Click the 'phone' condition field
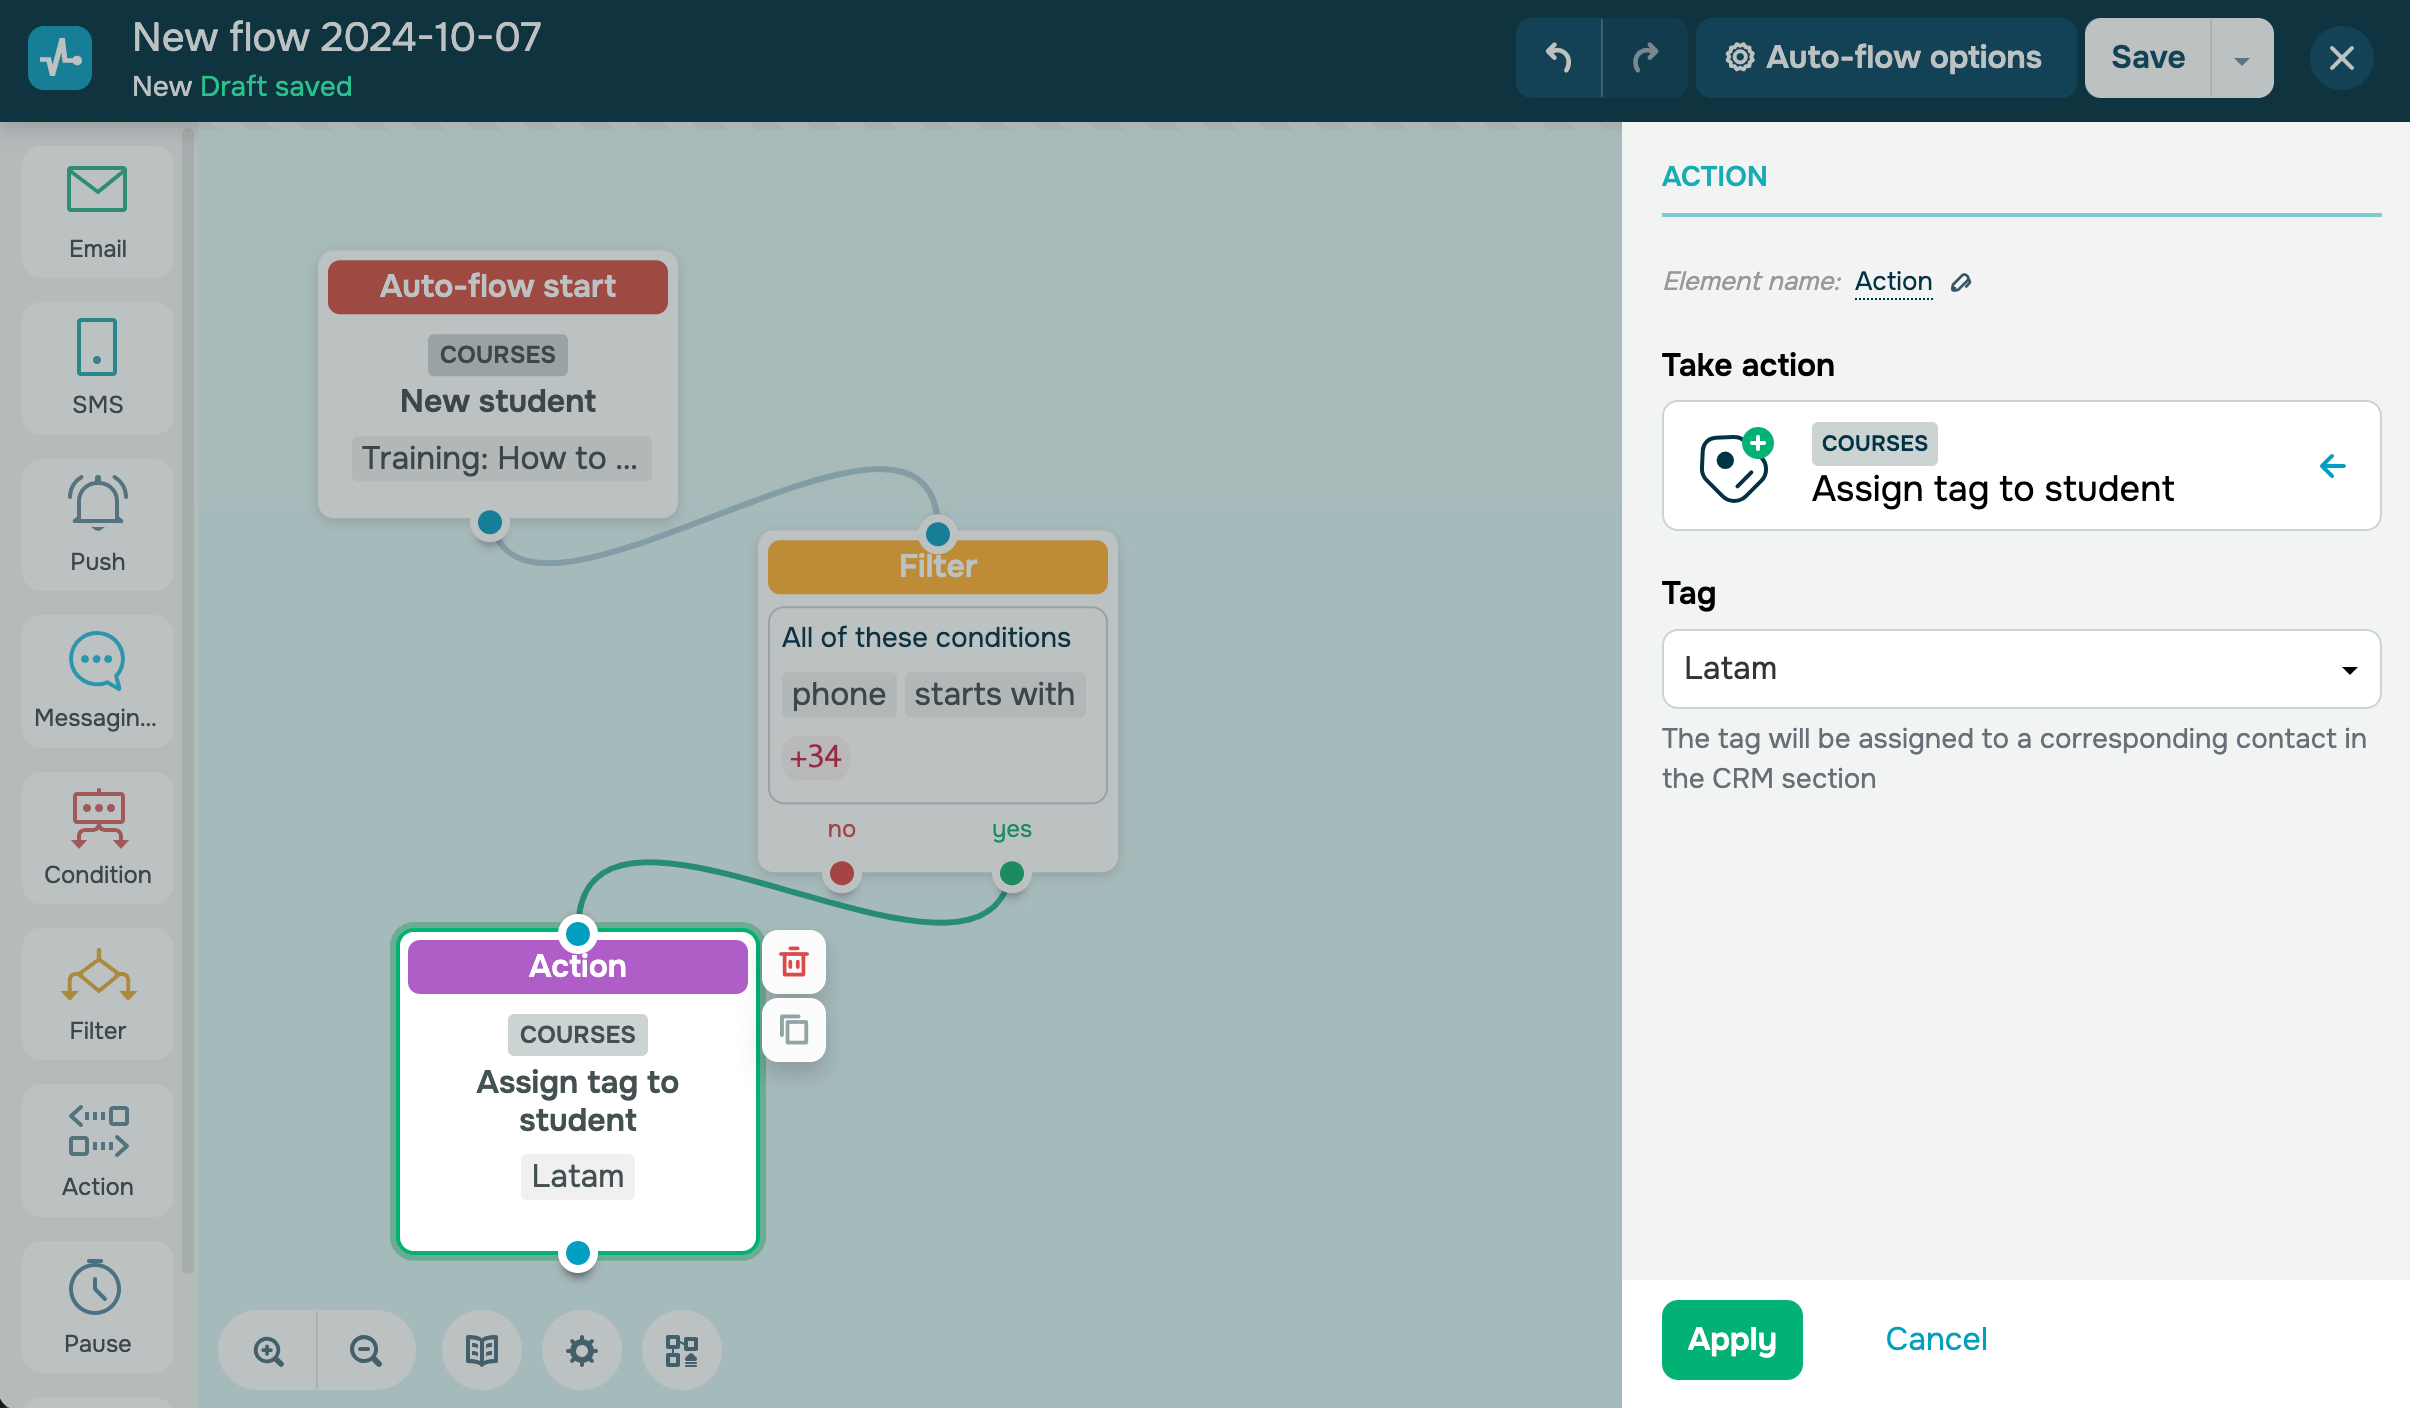 click(x=839, y=695)
